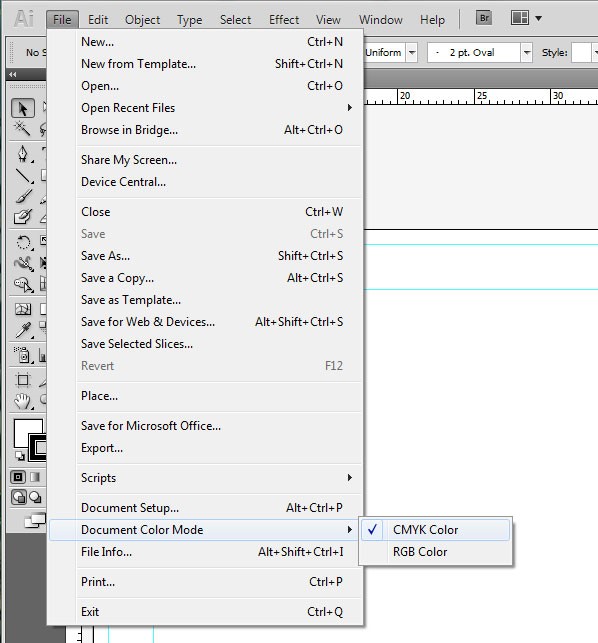Open the 2 pt. Oval brush dropdown
Screen dimensions: 598x643
[x=526, y=52]
